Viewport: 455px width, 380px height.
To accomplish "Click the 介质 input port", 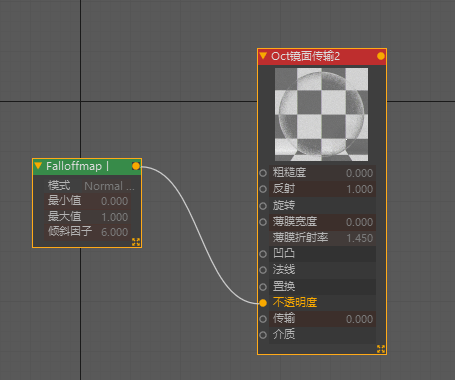I will click(263, 335).
